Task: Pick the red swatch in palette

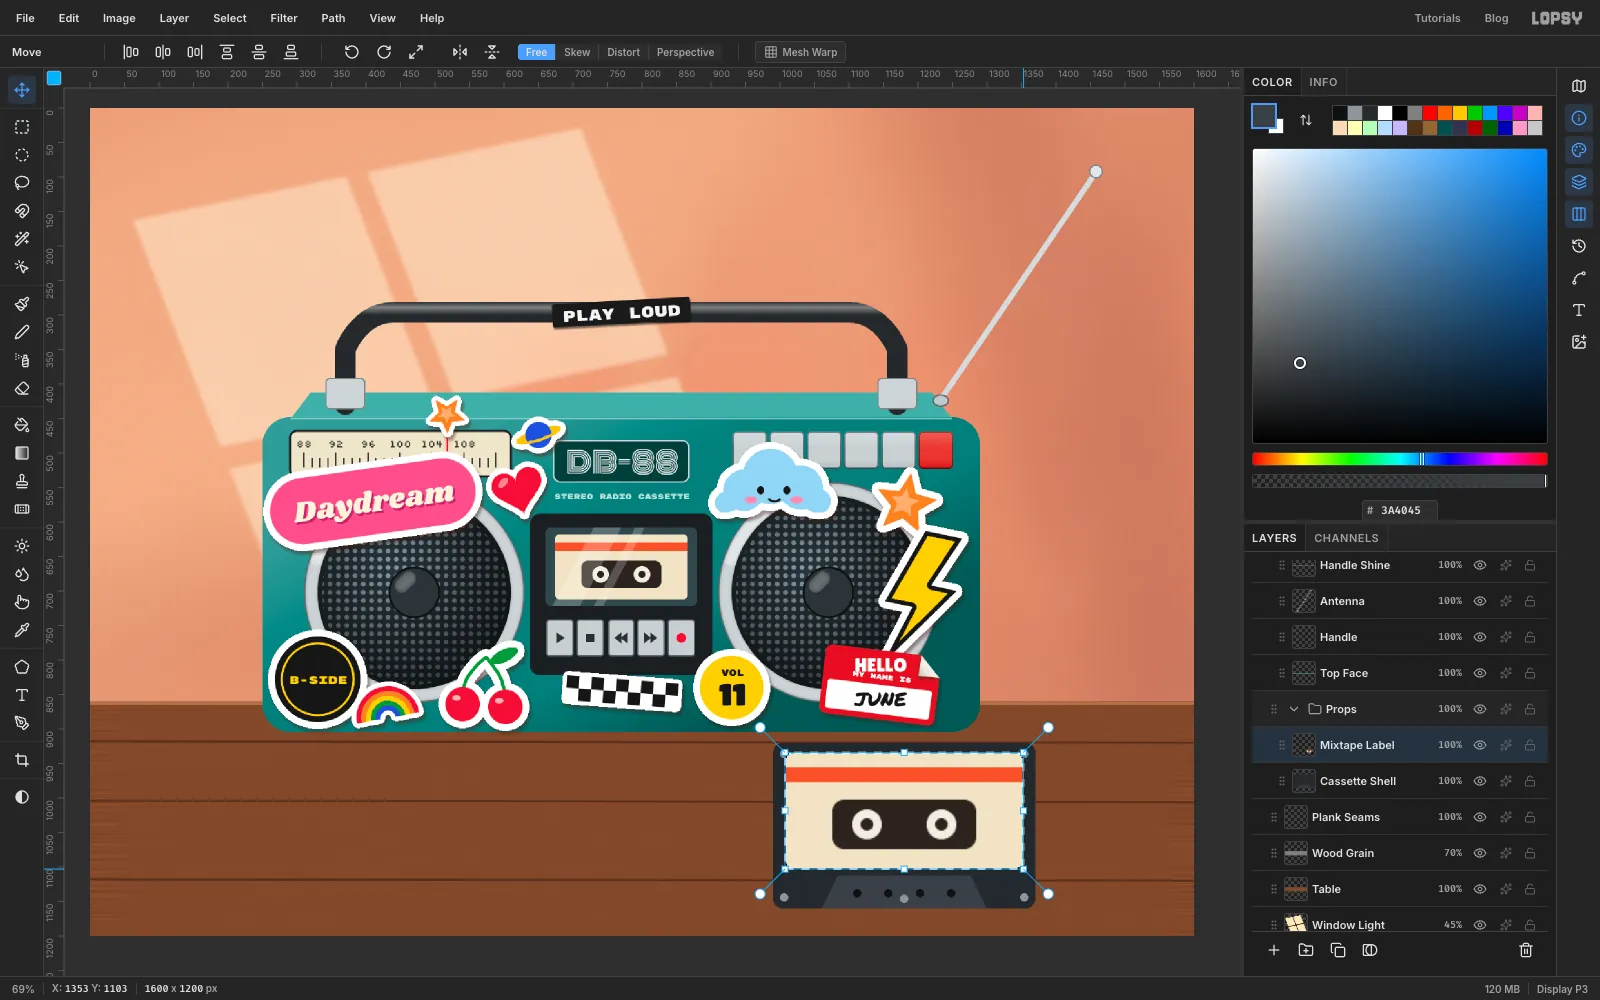Action: [x=1430, y=113]
